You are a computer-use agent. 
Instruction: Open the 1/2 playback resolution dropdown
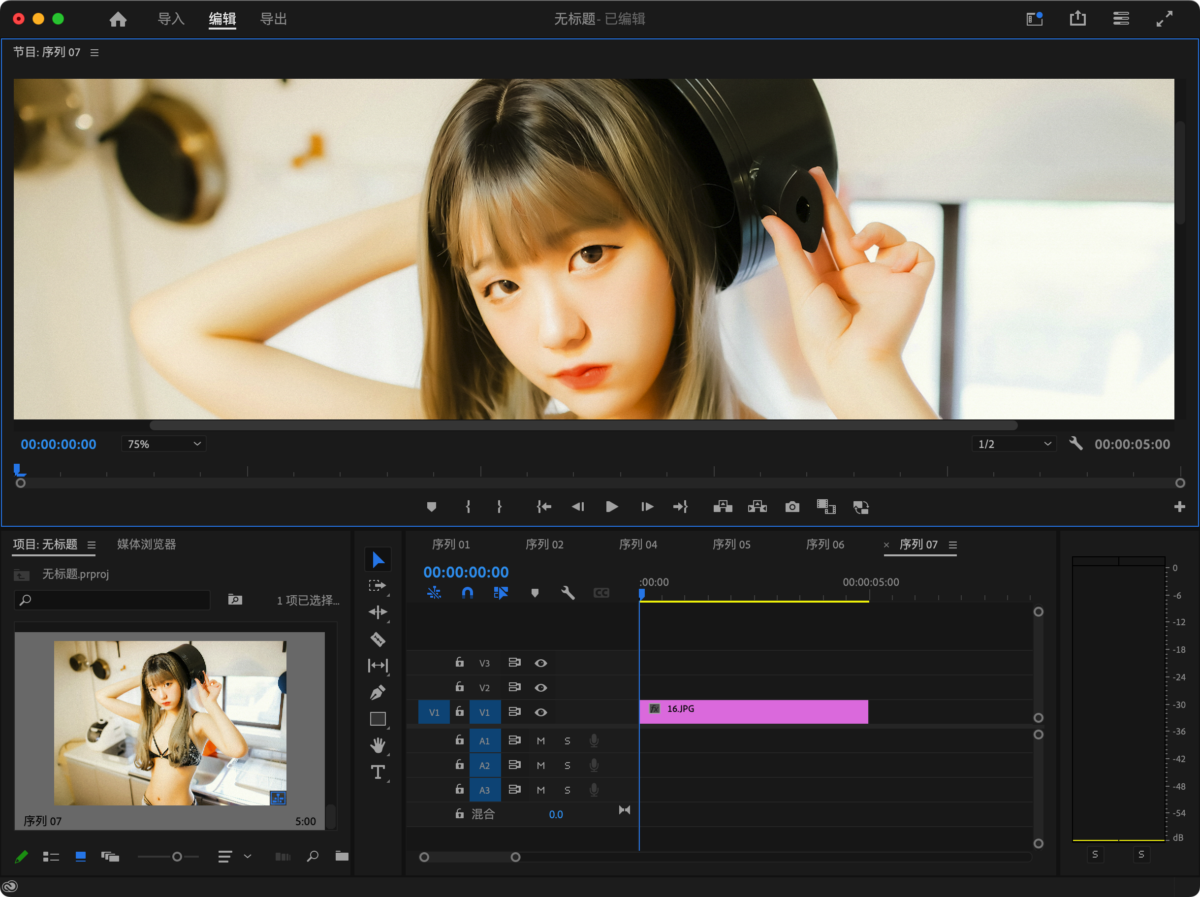(x=1014, y=444)
